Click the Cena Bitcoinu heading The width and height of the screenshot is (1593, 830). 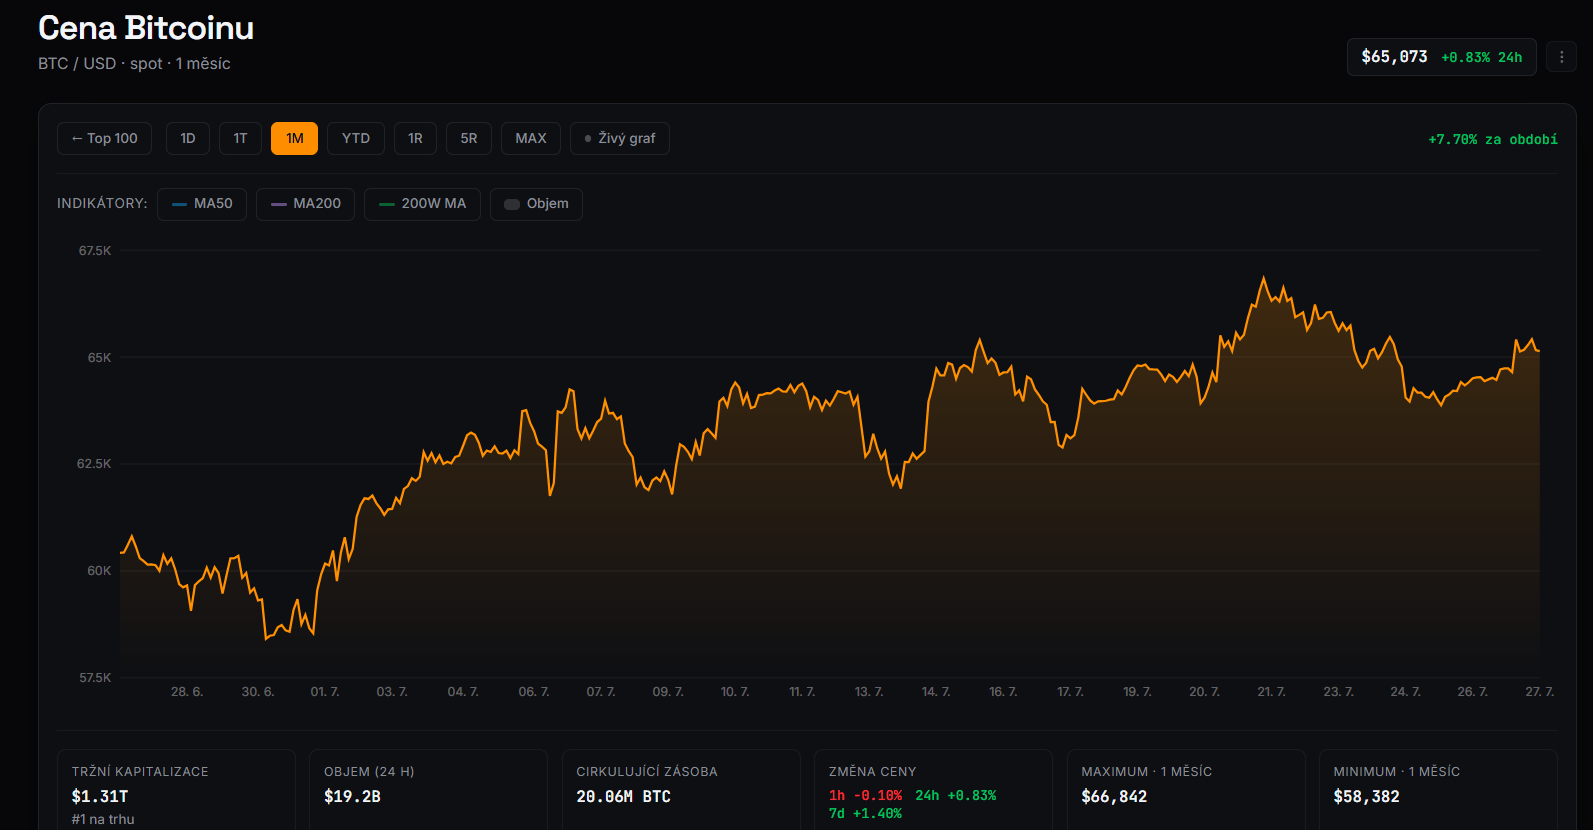(x=146, y=28)
